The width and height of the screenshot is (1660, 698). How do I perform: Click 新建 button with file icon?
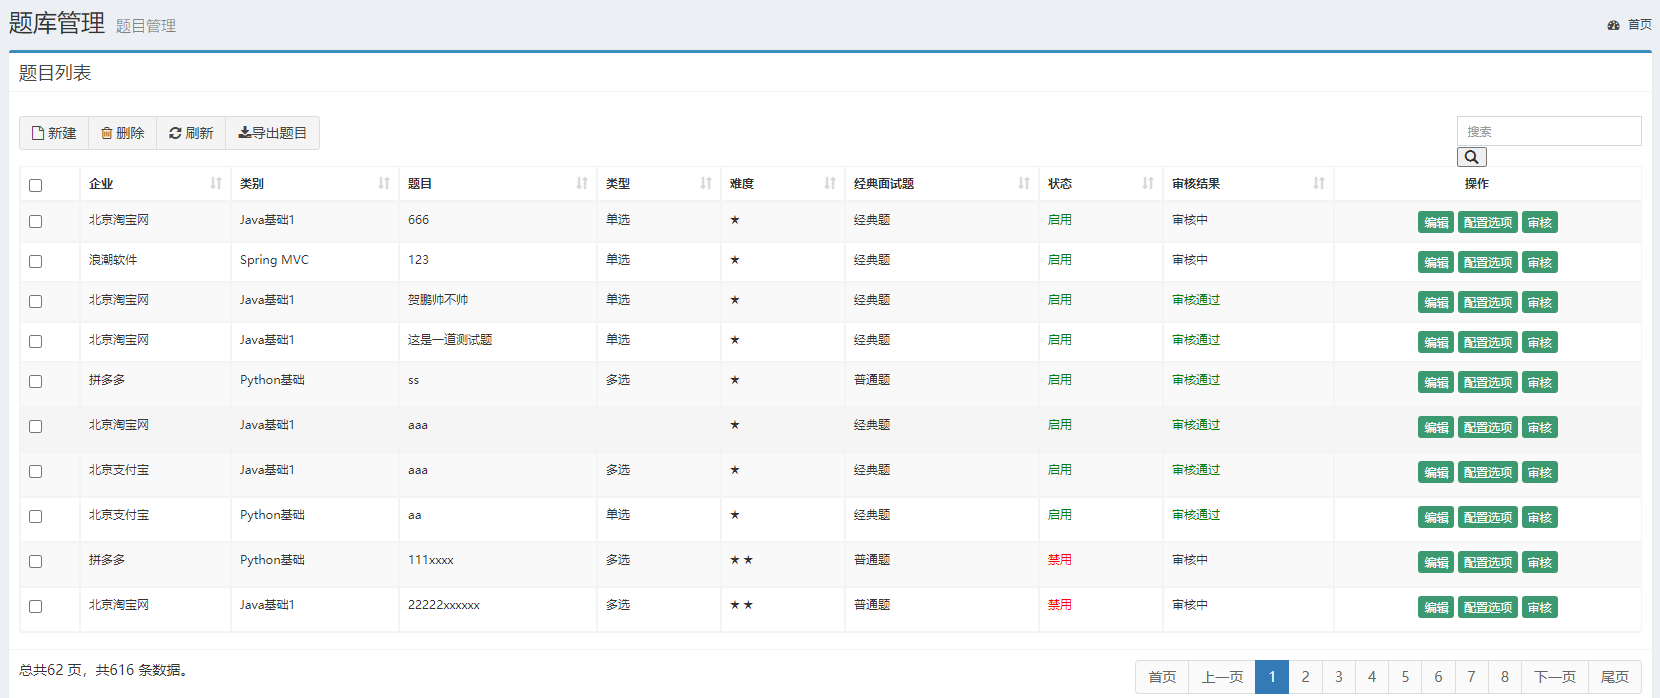[54, 133]
